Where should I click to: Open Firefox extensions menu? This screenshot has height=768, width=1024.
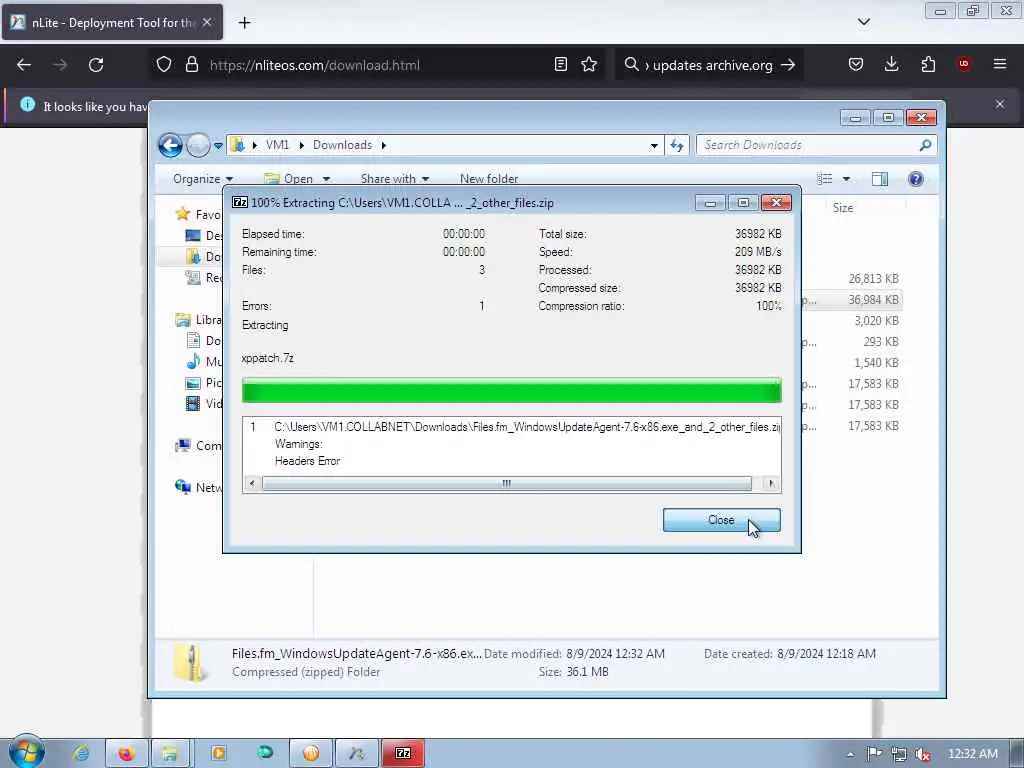(x=928, y=65)
